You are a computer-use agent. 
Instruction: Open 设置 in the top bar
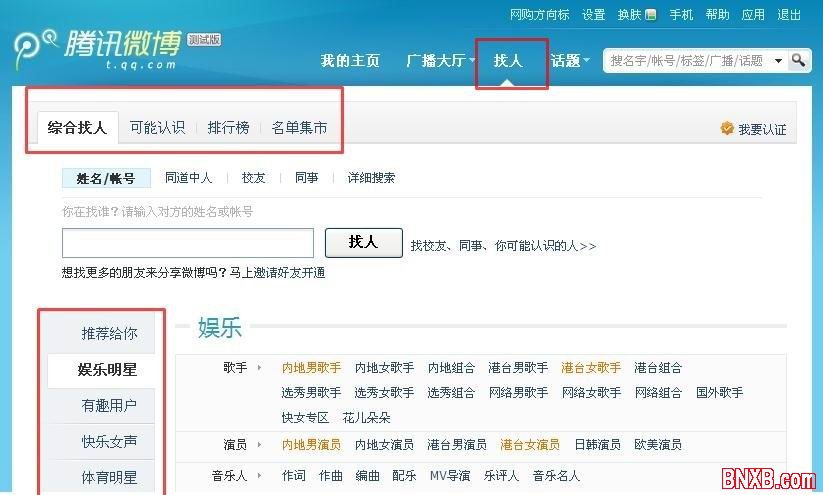click(x=594, y=15)
